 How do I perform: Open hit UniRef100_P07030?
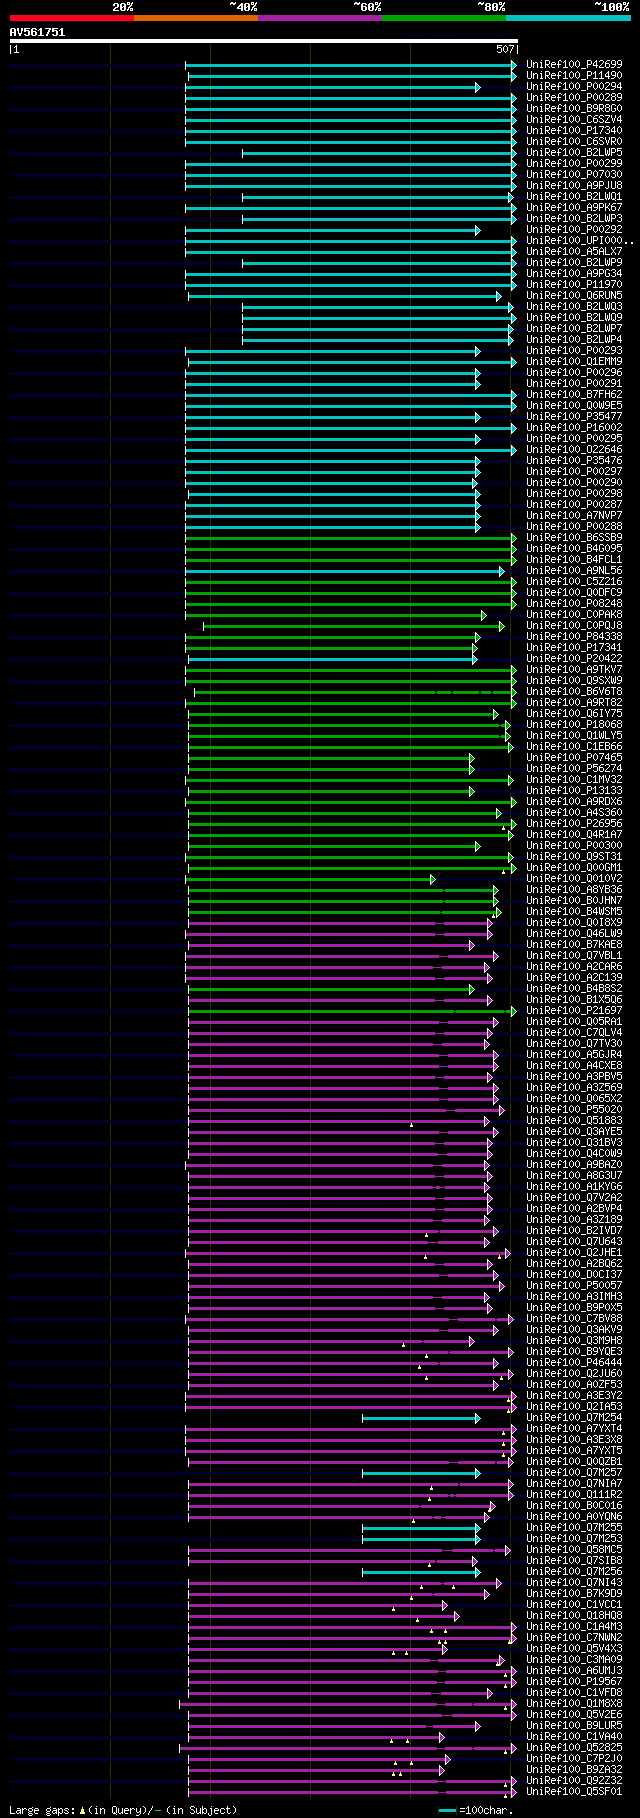click(574, 174)
